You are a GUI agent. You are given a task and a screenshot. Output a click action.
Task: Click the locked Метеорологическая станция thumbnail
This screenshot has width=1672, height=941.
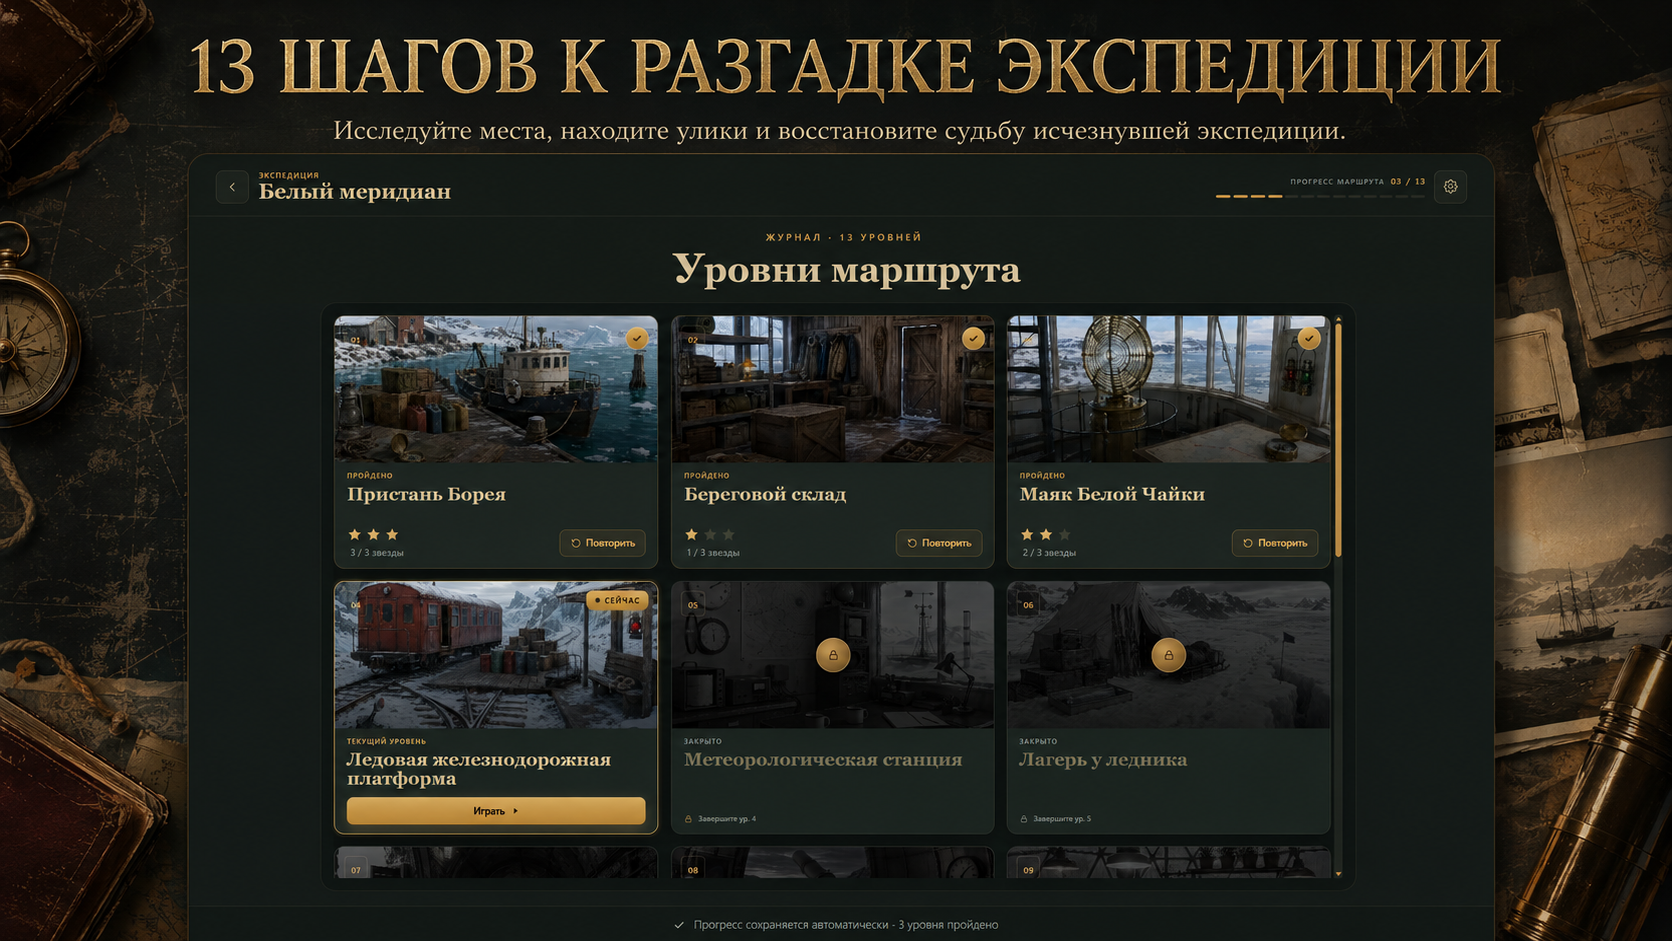click(x=833, y=655)
